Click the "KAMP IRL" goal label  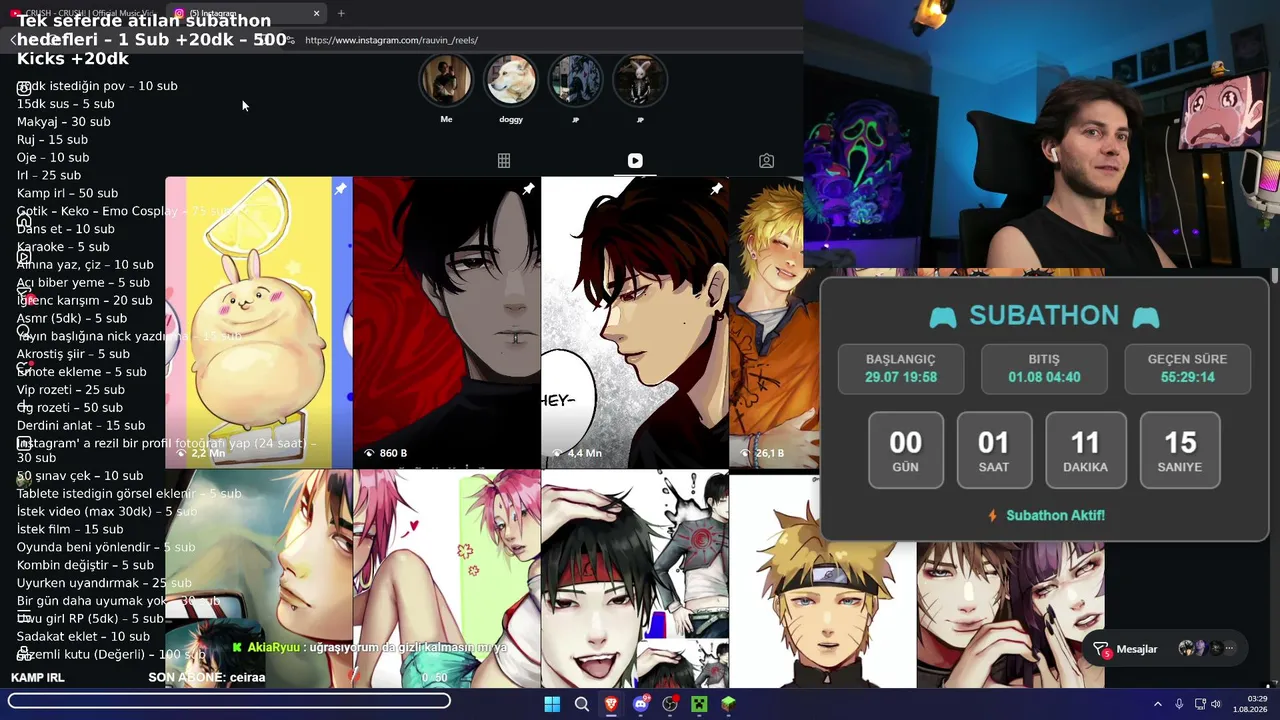point(38,677)
